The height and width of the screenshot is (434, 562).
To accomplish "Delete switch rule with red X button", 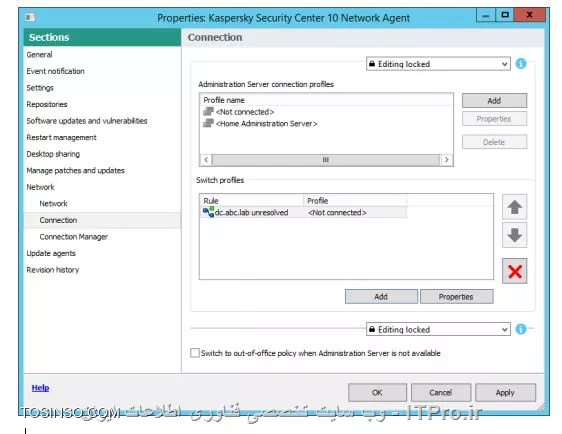I will [x=514, y=271].
